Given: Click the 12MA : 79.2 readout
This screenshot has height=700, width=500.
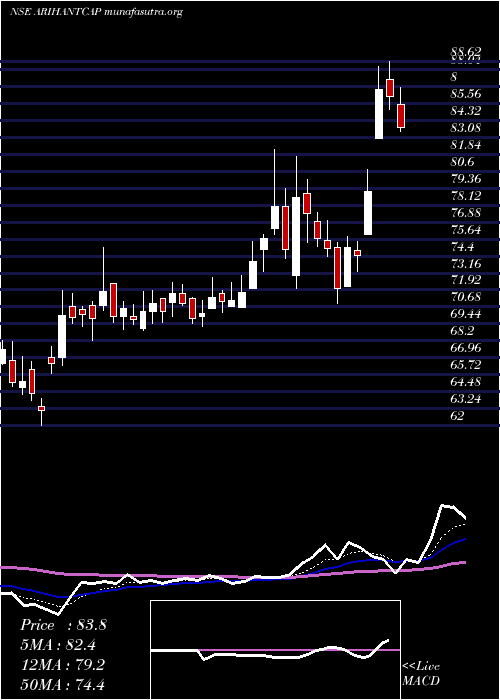Looking at the screenshot, I should pyautogui.click(x=62, y=665).
